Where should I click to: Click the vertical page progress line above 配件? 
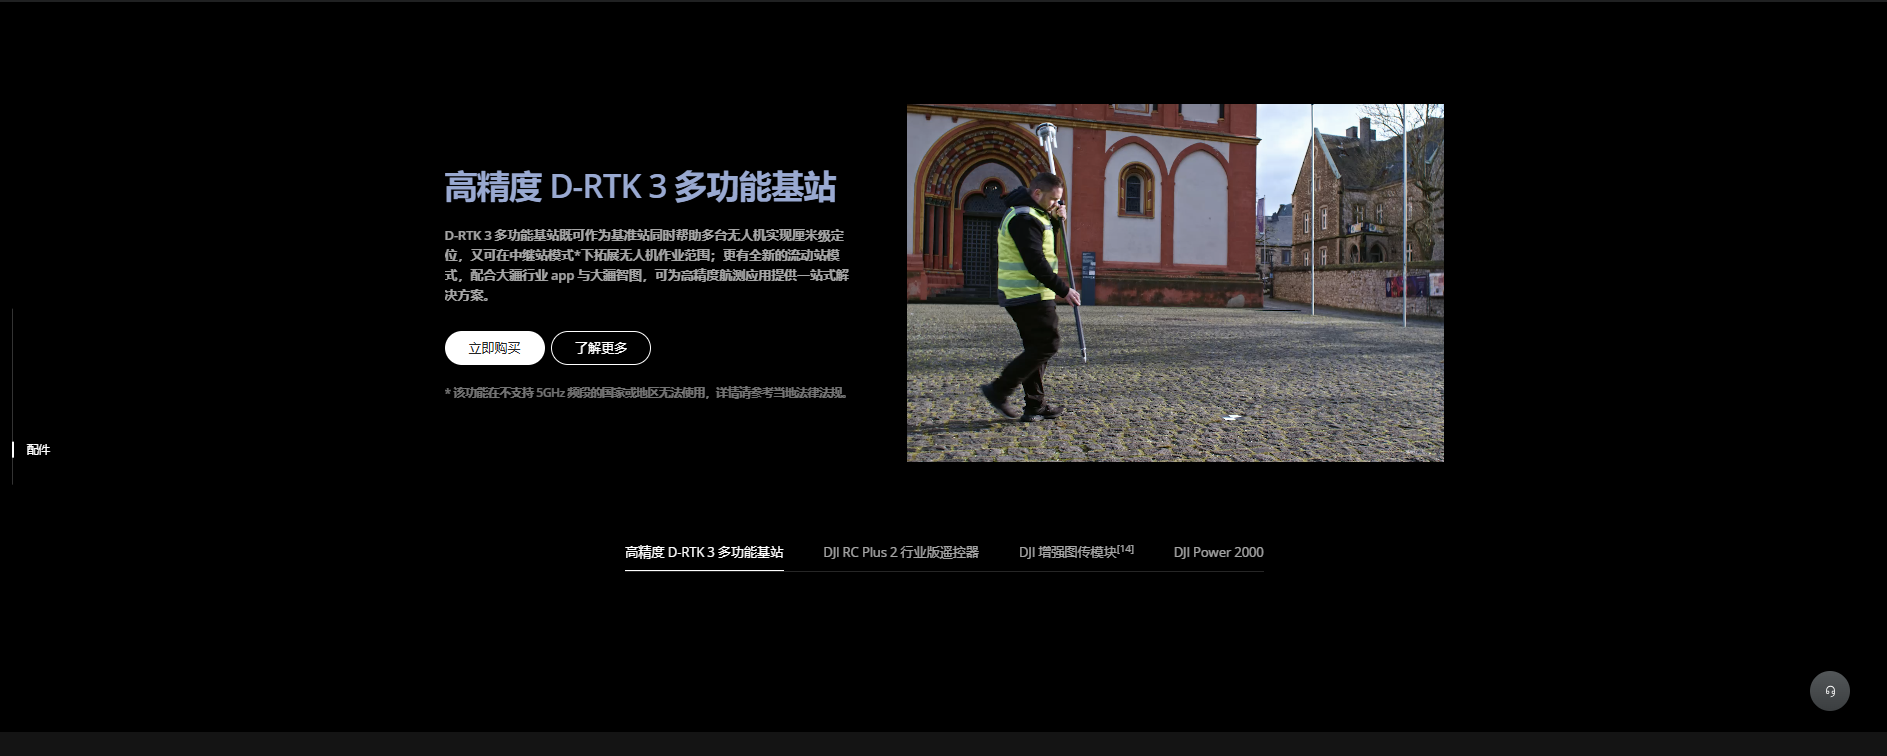coord(12,370)
